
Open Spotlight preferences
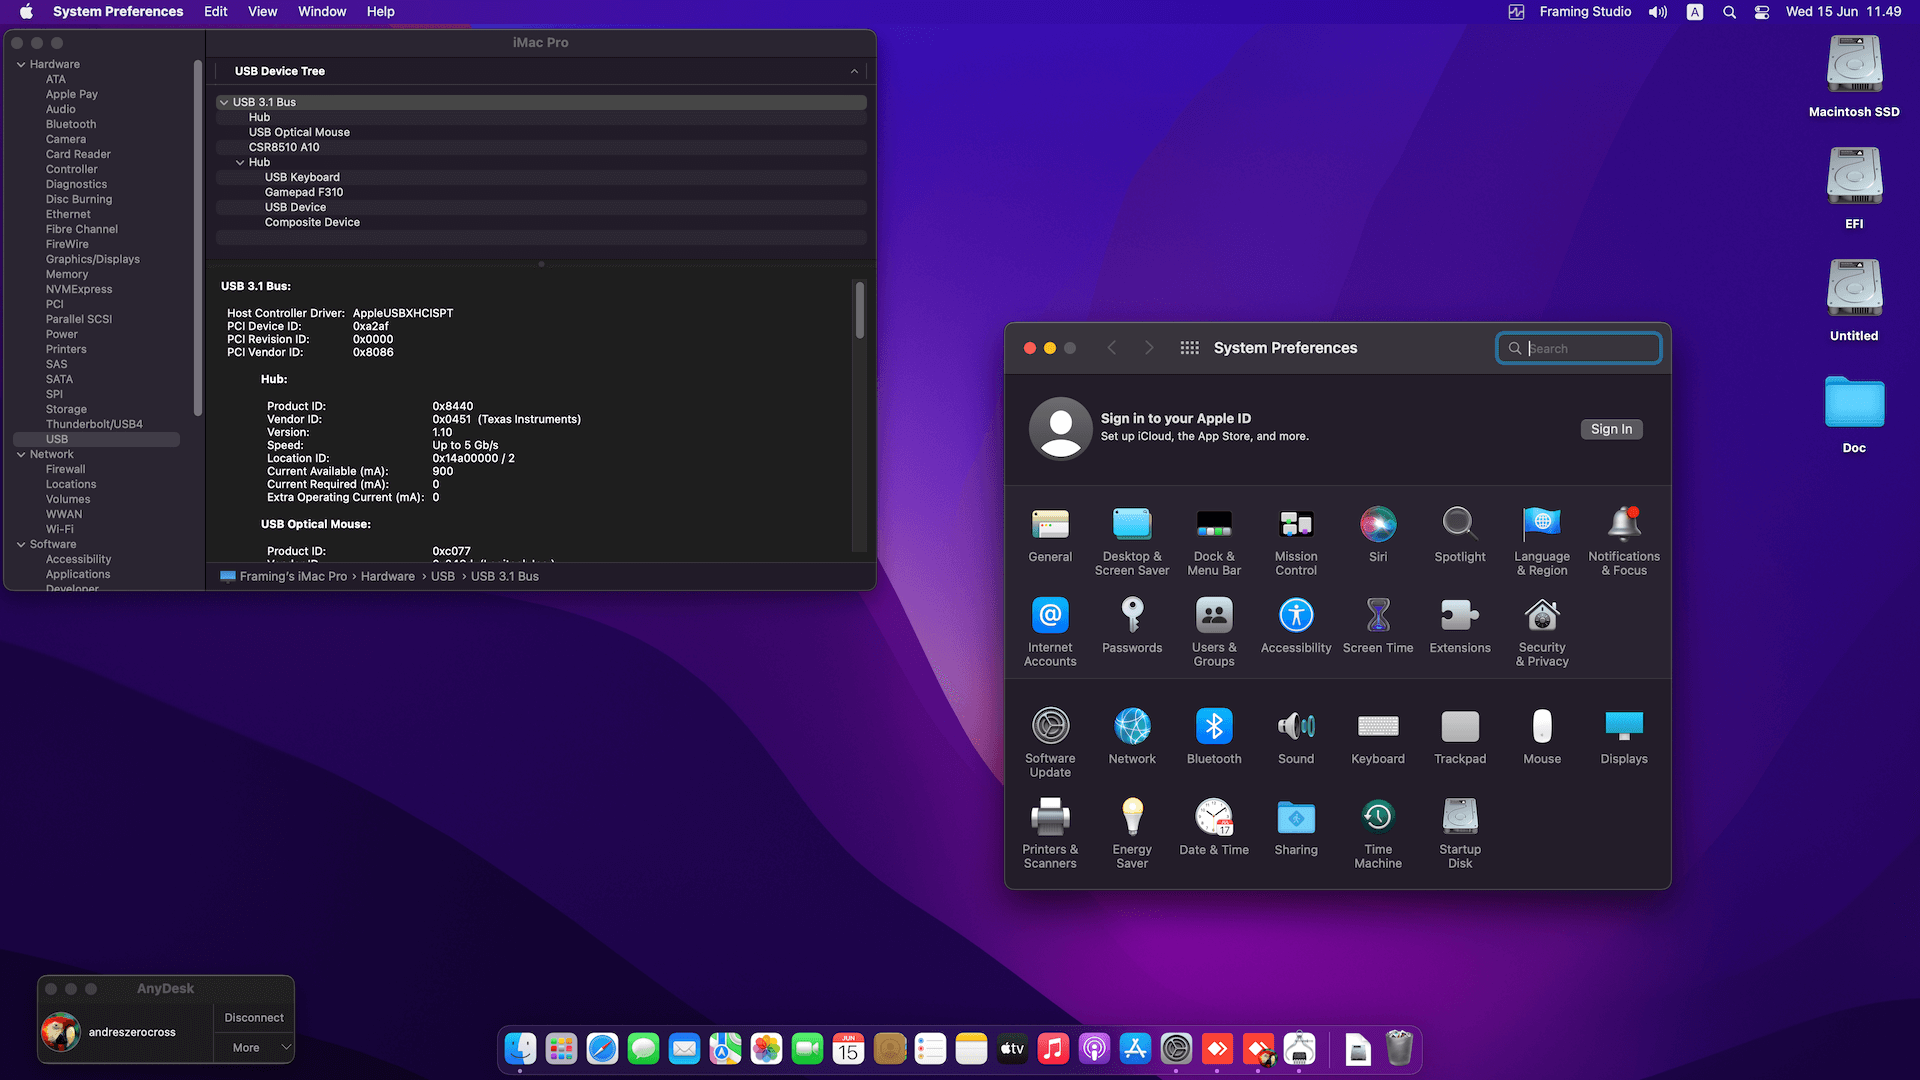point(1460,524)
